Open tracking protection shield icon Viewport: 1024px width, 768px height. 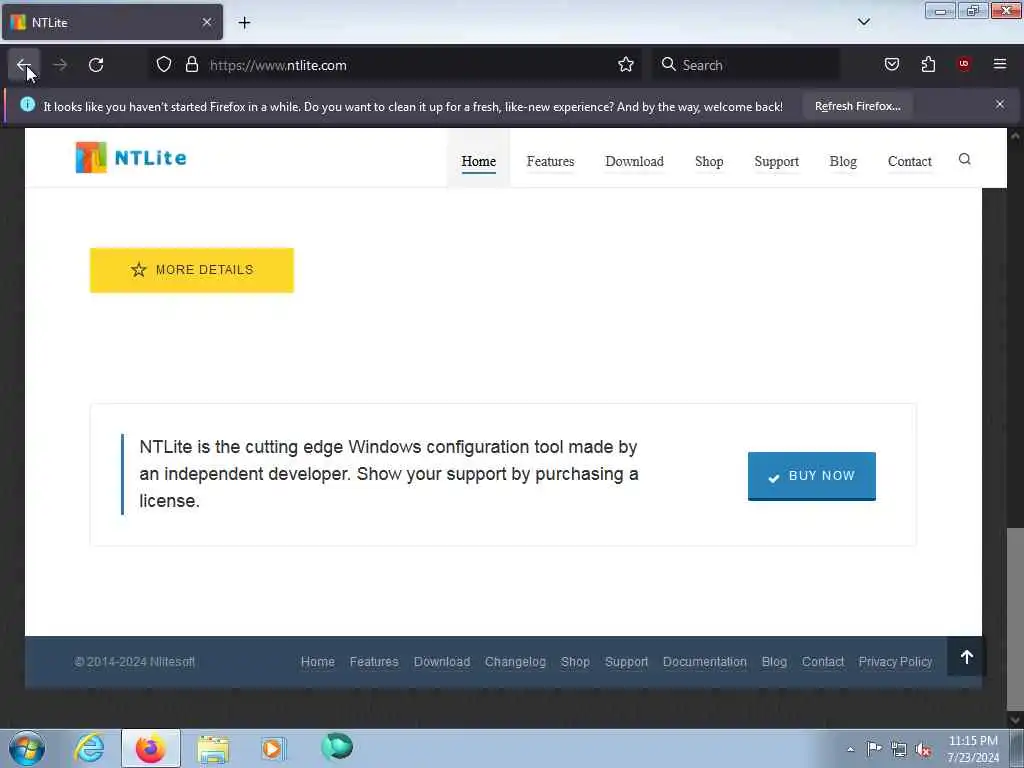click(x=164, y=65)
